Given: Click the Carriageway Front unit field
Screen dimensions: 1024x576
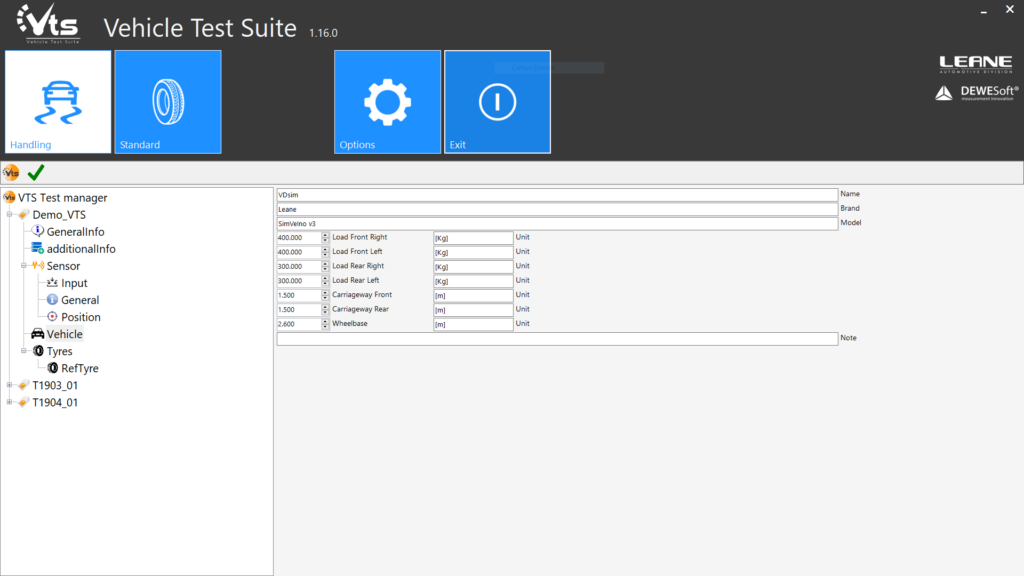Looking at the screenshot, I should (x=472, y=296).
